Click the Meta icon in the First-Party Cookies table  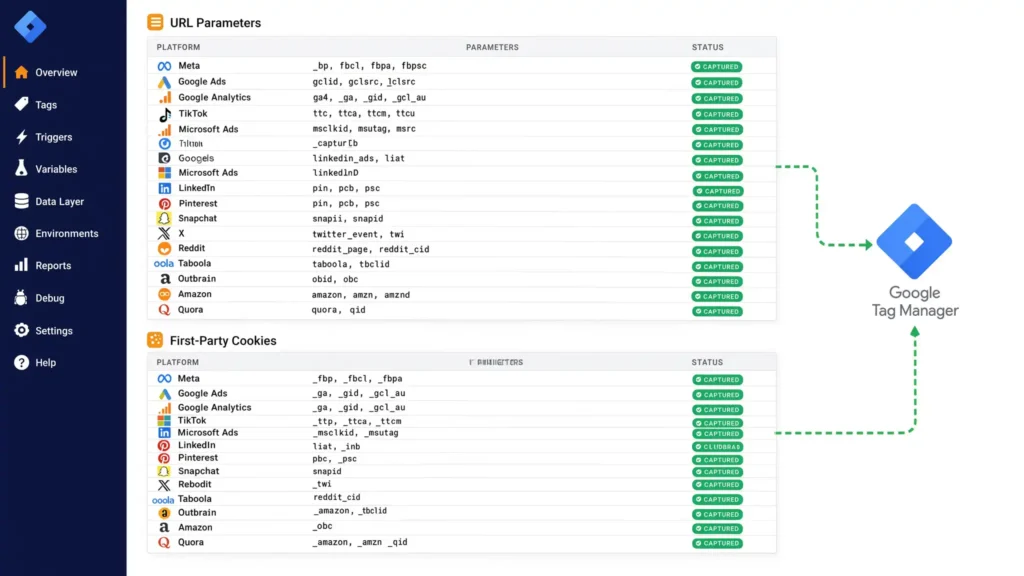[165, 379]
